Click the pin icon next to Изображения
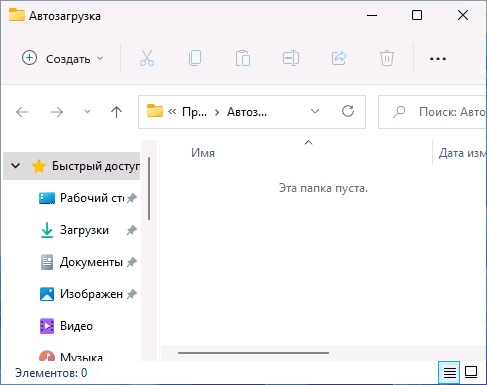 pyautogui.click(x=132, y=294)
